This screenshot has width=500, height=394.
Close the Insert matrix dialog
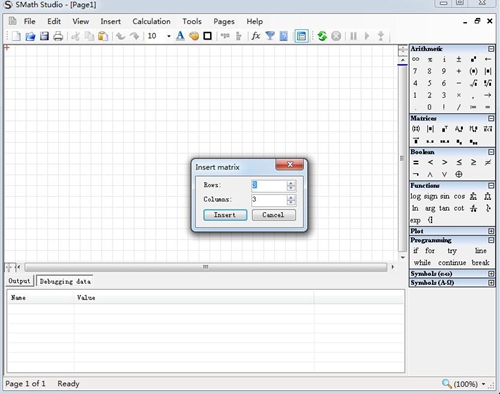[x=290, y=164]
